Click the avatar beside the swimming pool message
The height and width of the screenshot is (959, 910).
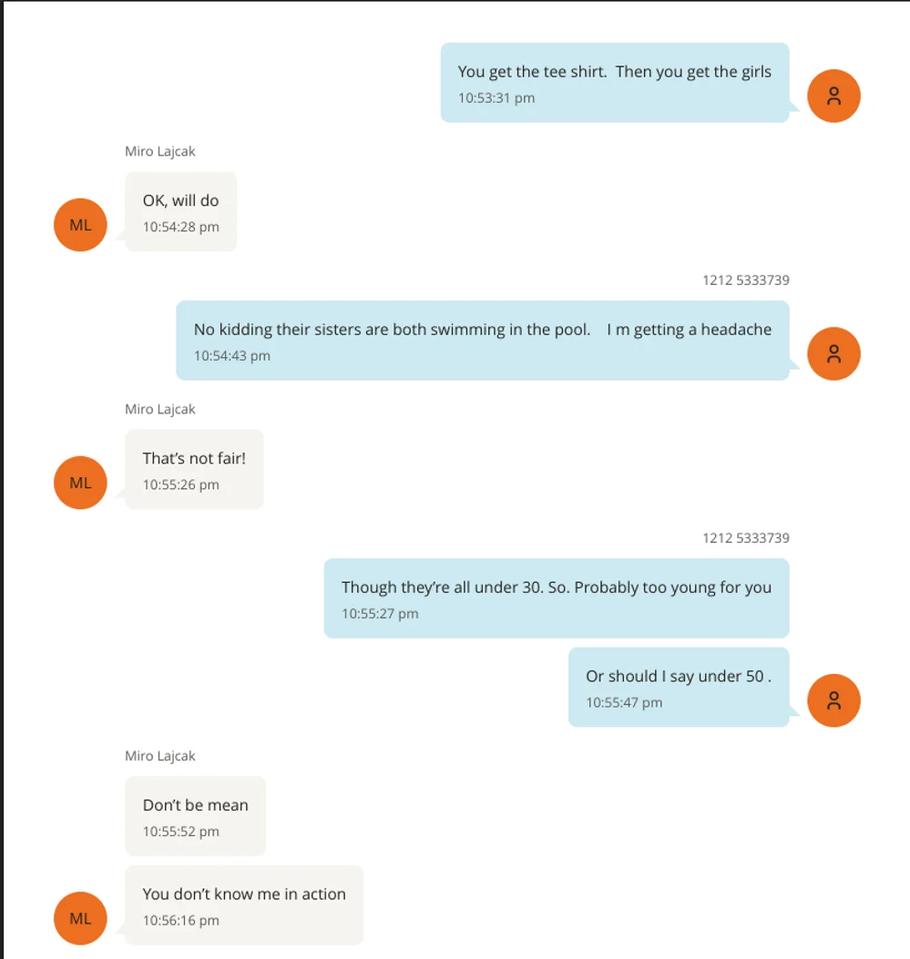click(x=833, y=352)
